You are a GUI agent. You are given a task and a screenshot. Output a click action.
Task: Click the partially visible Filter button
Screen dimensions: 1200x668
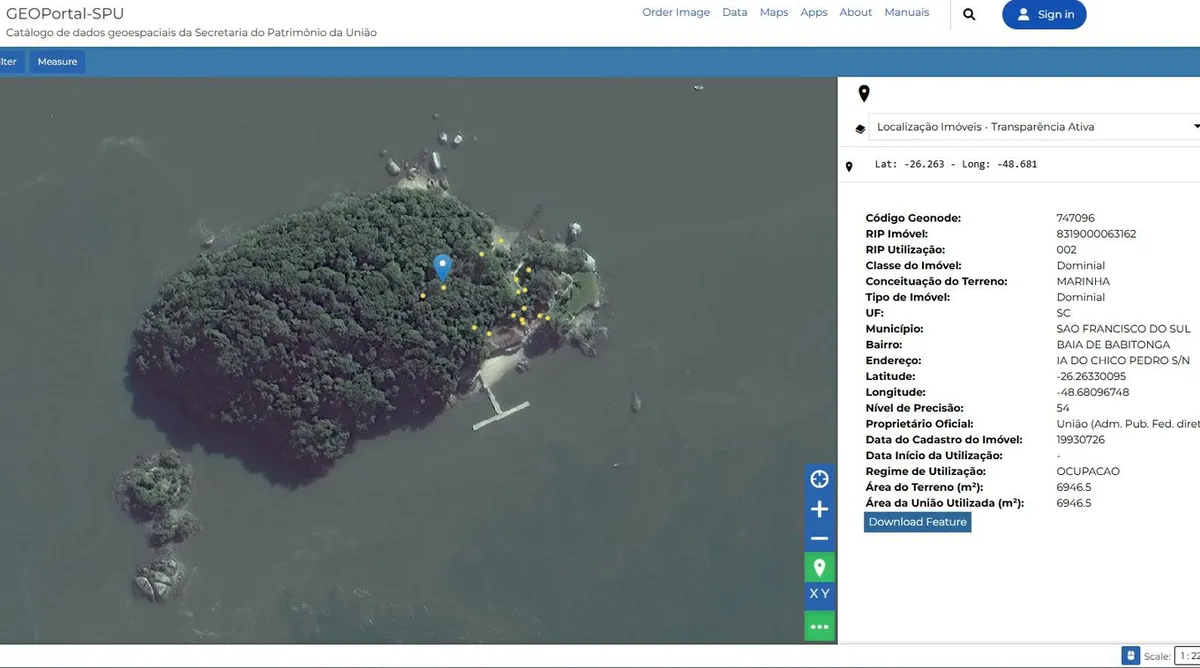[10, 62]
